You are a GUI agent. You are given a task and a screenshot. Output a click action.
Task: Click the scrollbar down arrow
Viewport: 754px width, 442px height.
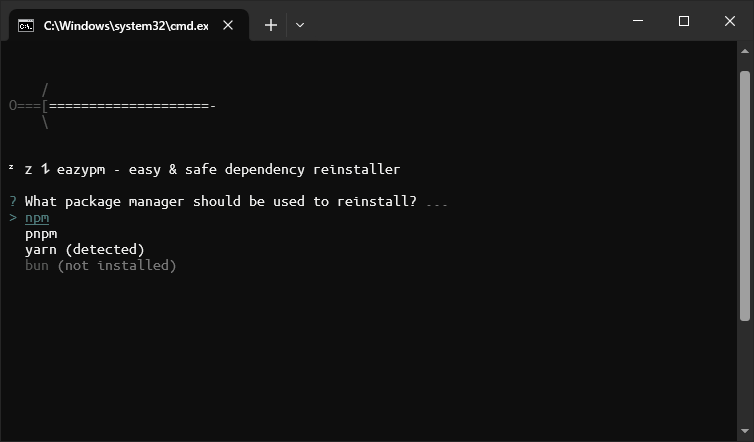pos(745,431)
